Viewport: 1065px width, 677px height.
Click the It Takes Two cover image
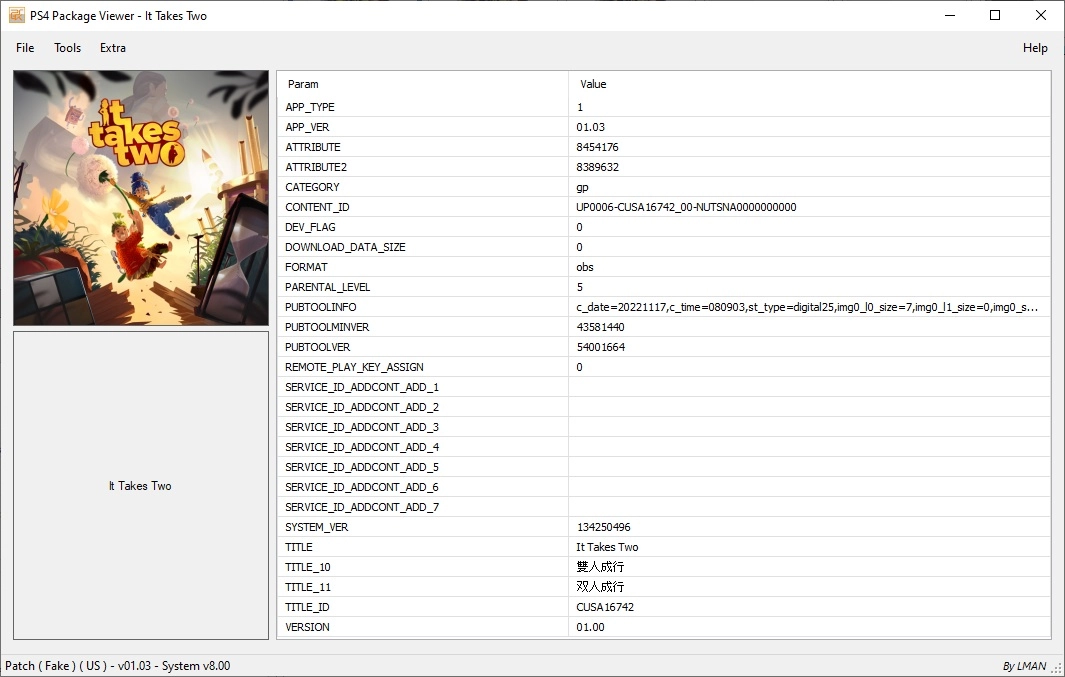[141, 198]
